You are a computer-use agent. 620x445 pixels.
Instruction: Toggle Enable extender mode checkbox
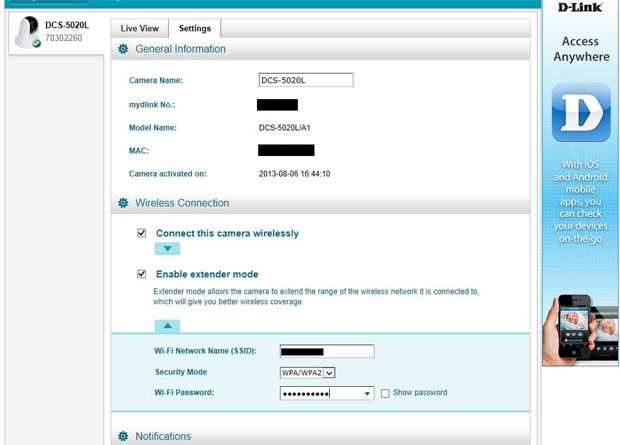click(x=141, y=274)
